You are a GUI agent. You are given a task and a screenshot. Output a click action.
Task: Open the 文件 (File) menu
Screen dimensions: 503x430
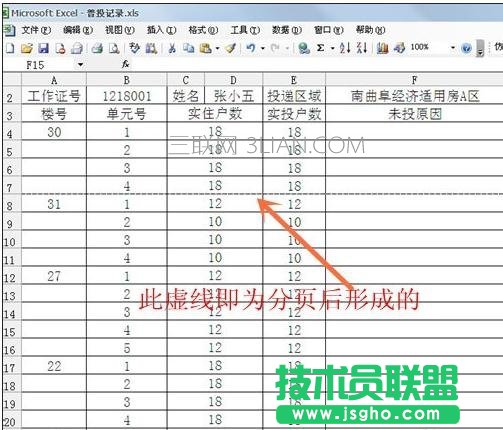36,30
